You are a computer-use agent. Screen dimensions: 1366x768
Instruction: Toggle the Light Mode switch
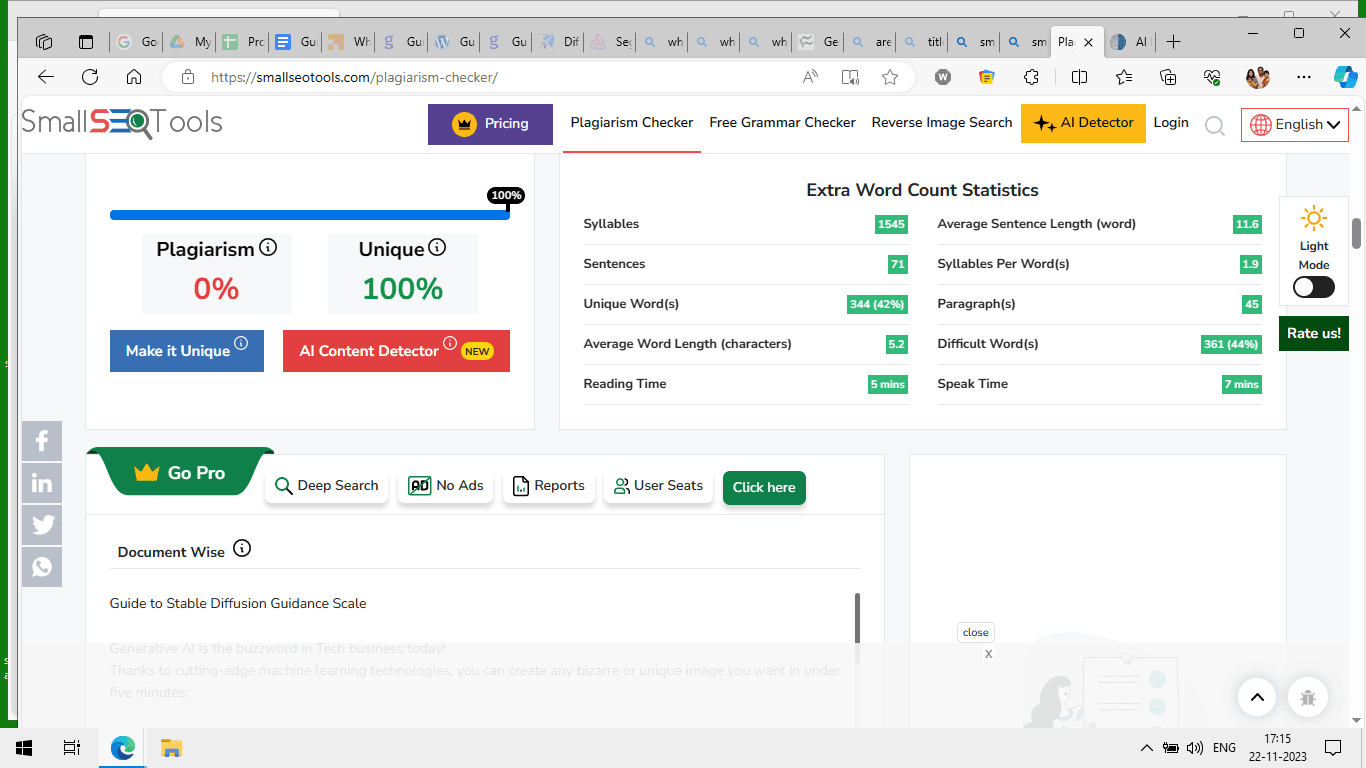[1313, 287]
